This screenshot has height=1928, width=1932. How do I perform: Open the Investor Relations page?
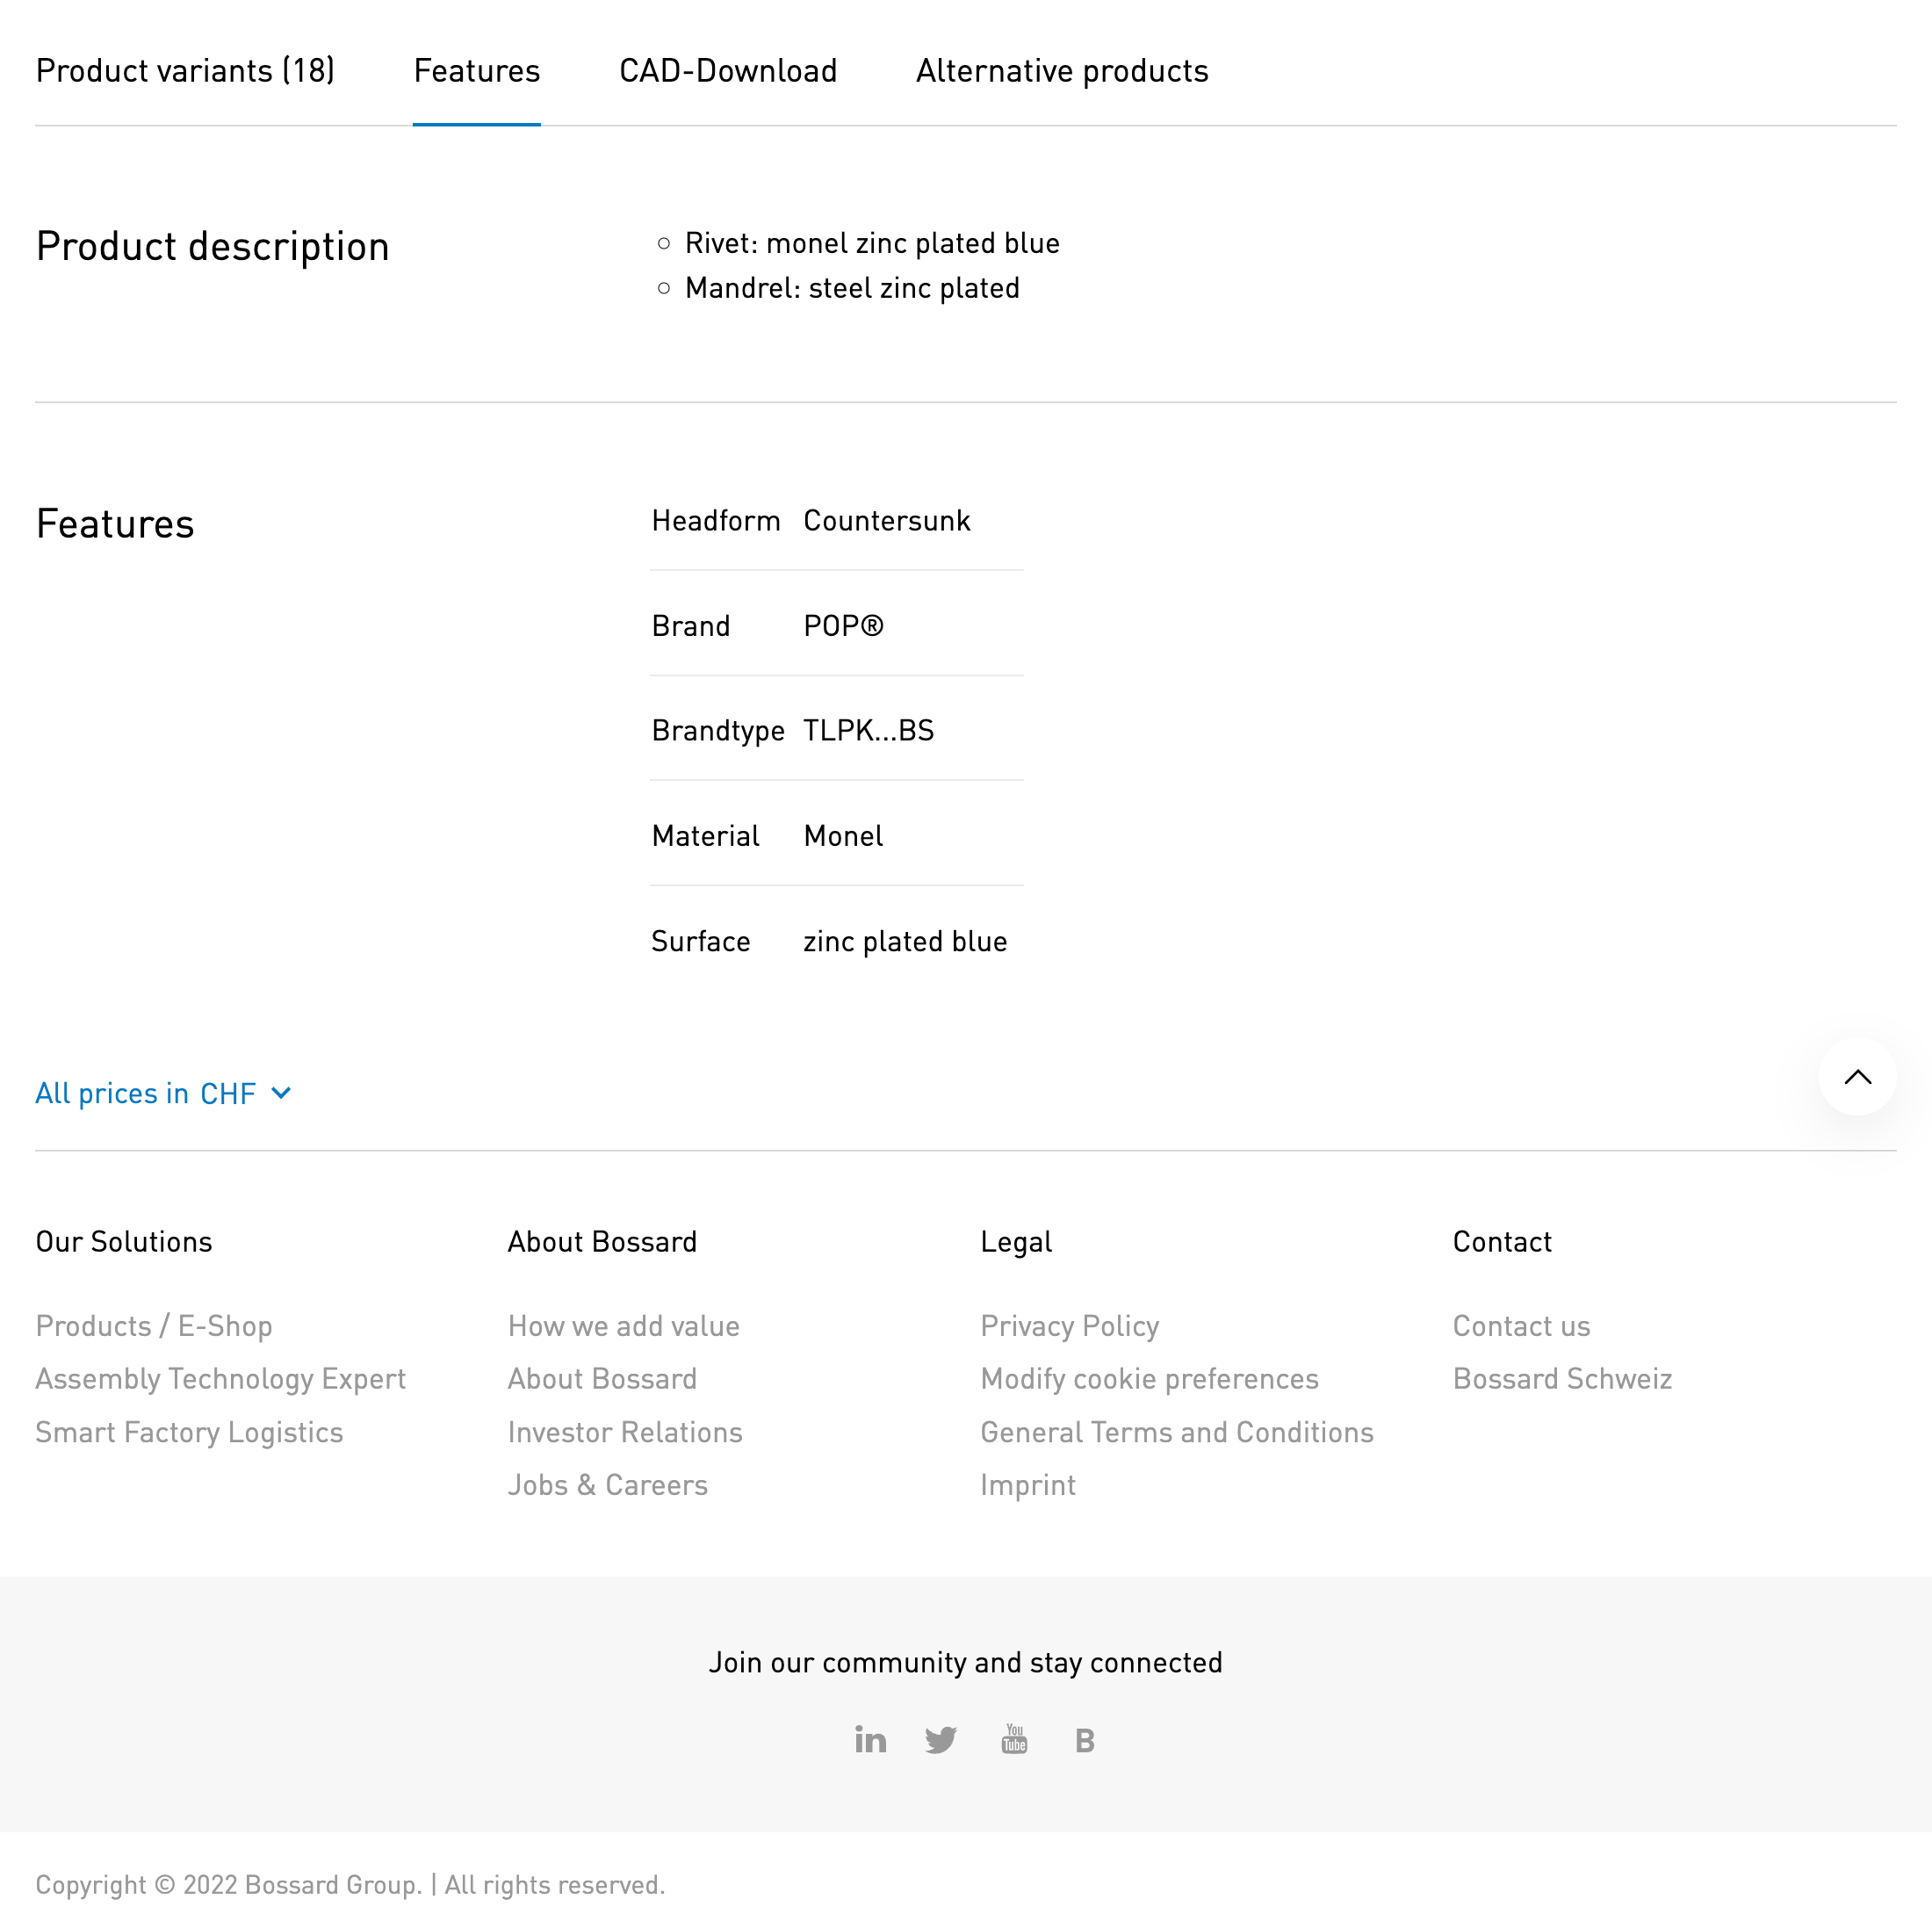tap(624, 1431)
